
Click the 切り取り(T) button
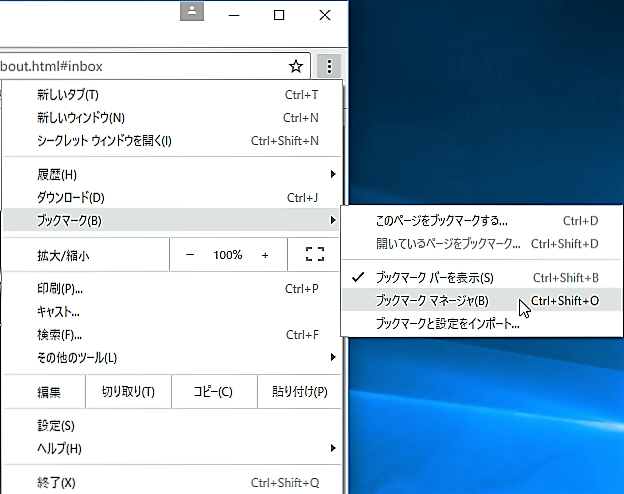(x=129, y=392)
